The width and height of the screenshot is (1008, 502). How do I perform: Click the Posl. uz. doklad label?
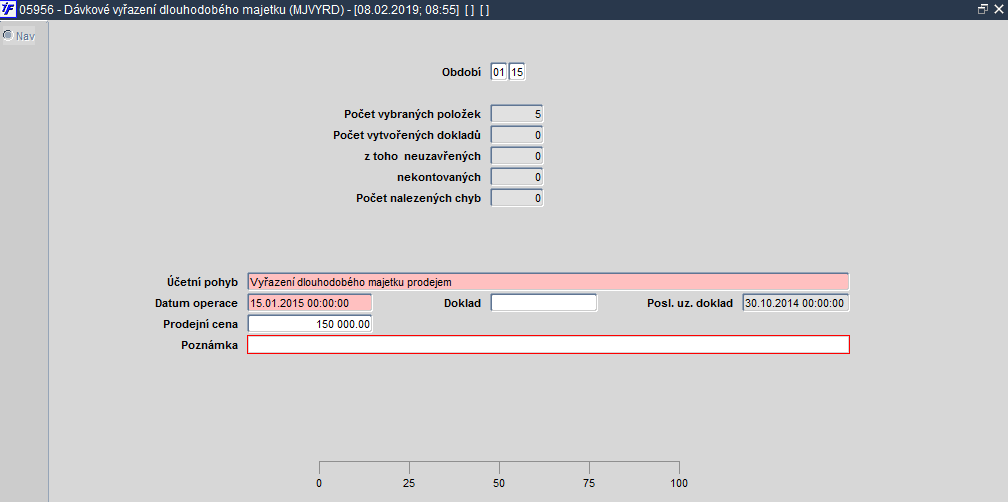point(690,303)
